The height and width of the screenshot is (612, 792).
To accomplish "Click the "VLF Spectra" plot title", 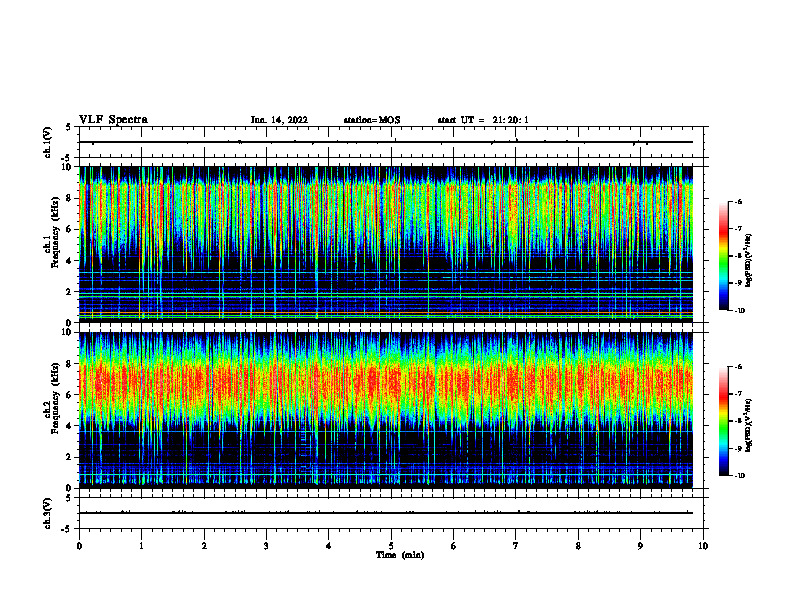I will click(x=113, y=120).
